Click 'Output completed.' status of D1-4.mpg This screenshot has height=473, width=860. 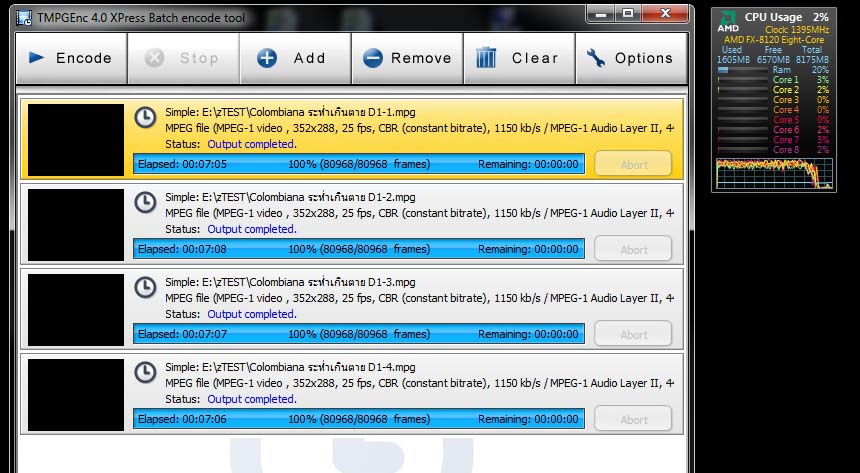tap(252, 399)
